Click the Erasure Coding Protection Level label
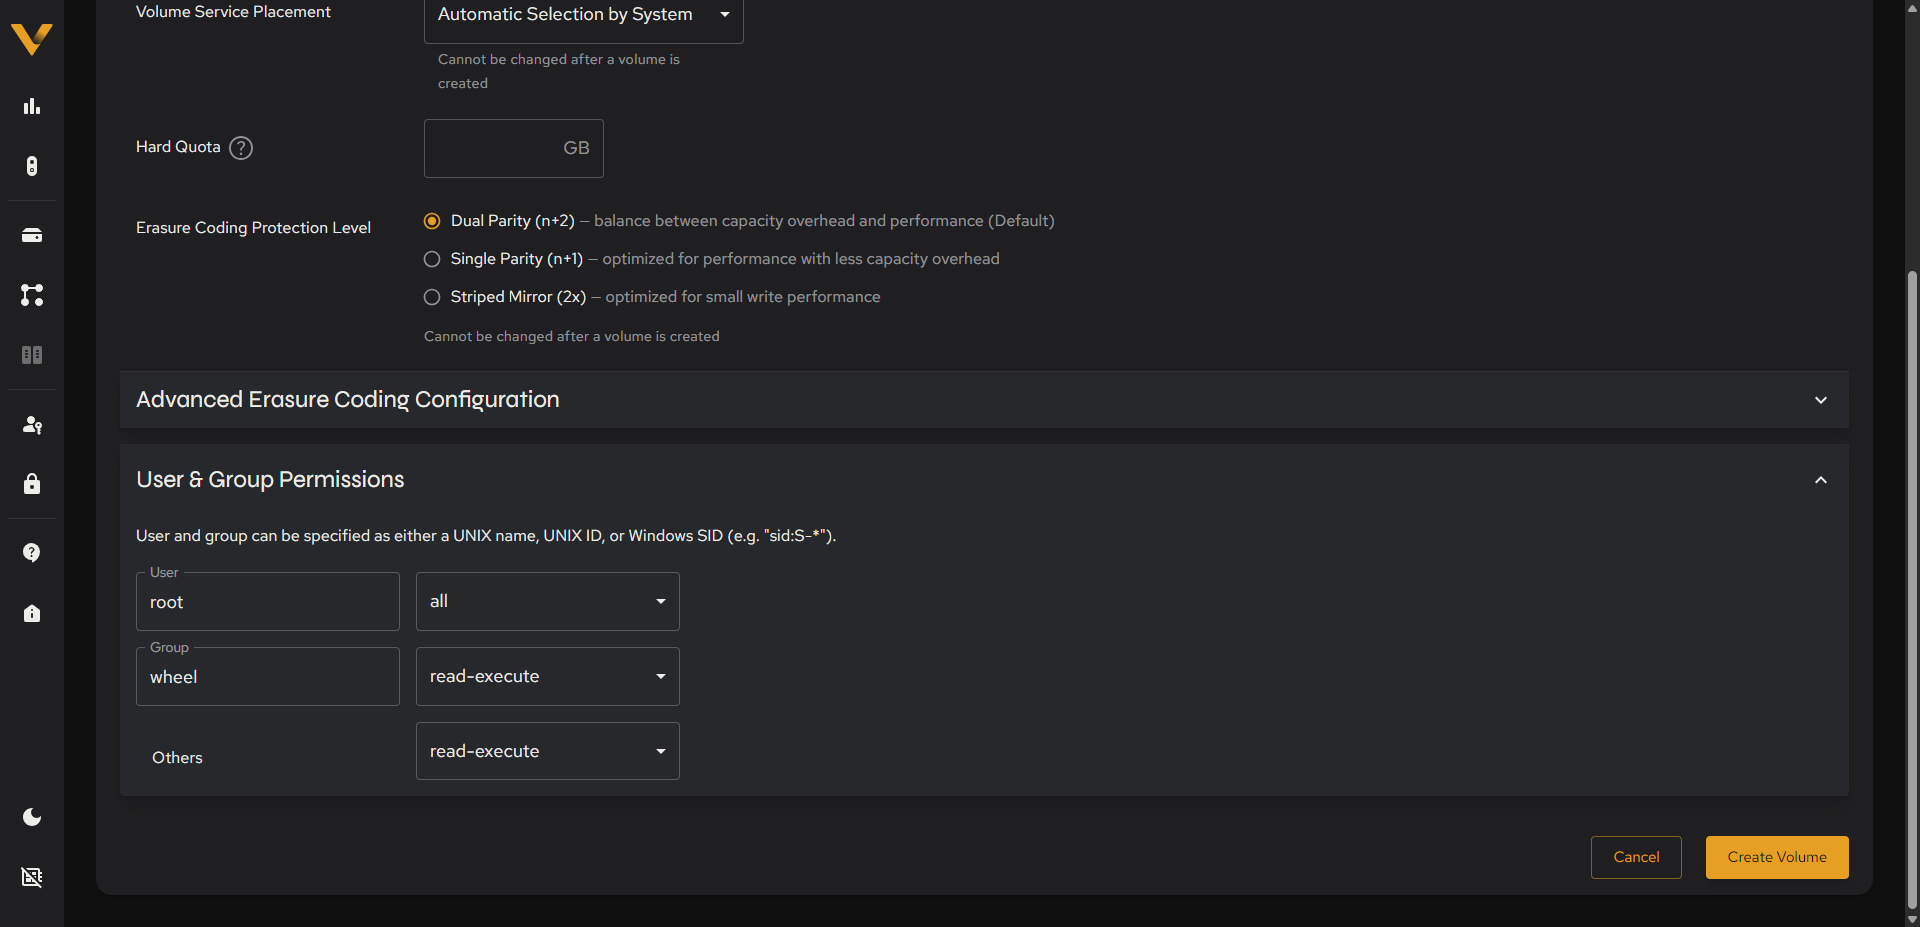The width and height of the screenshot is (1920, 927). 253,228
